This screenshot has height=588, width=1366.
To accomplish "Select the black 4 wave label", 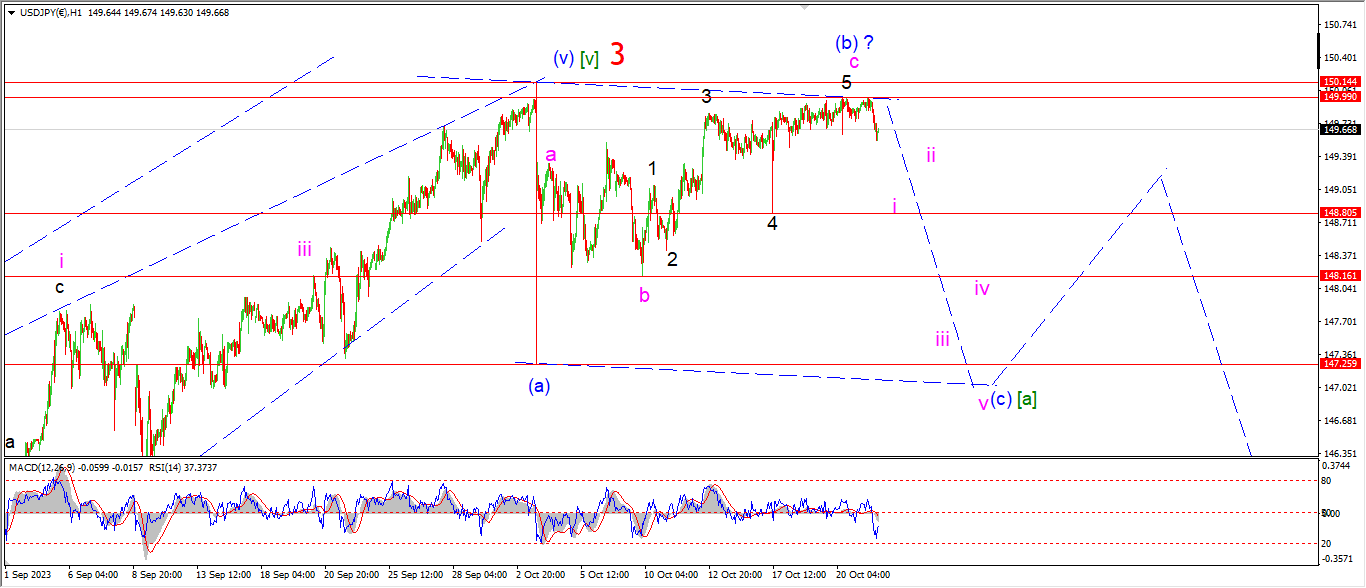I will click(772, 224).
